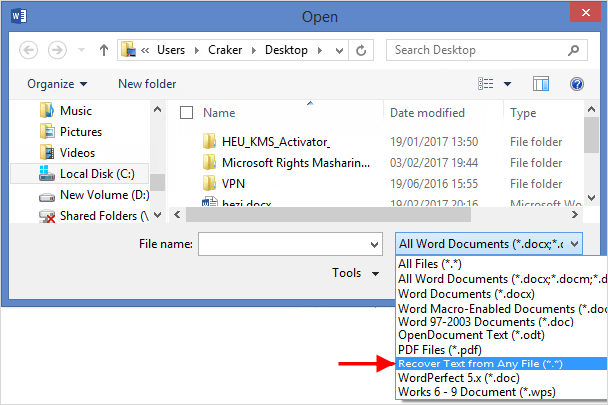Change the view with the view icon
Viewport: 608px width, 405px height.
[485, 83]
